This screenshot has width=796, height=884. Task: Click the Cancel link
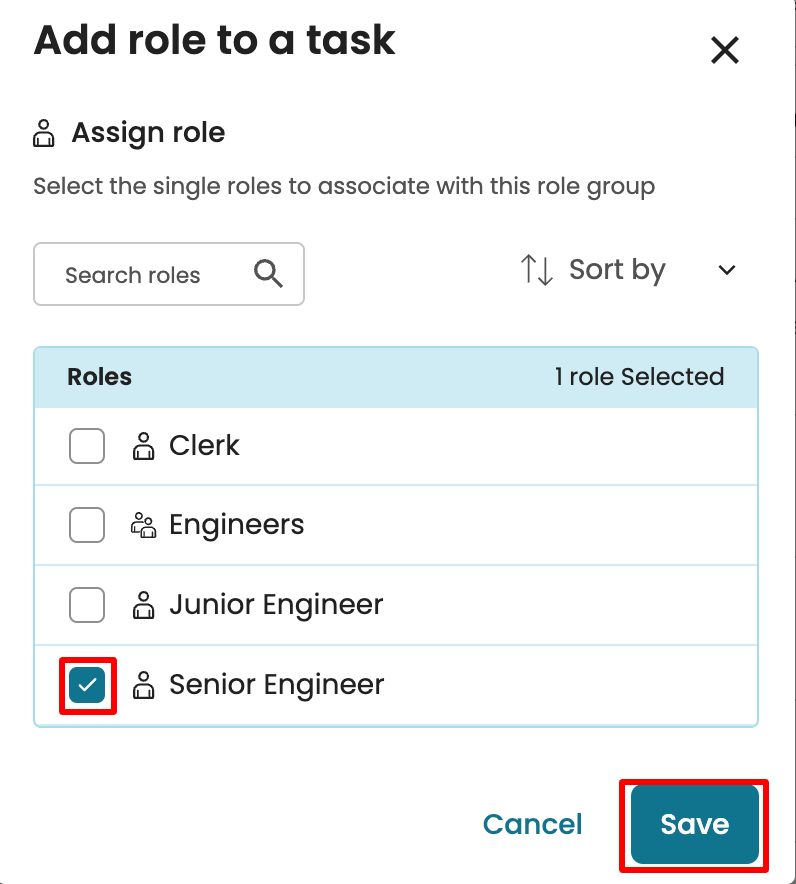tap(532, 824)
